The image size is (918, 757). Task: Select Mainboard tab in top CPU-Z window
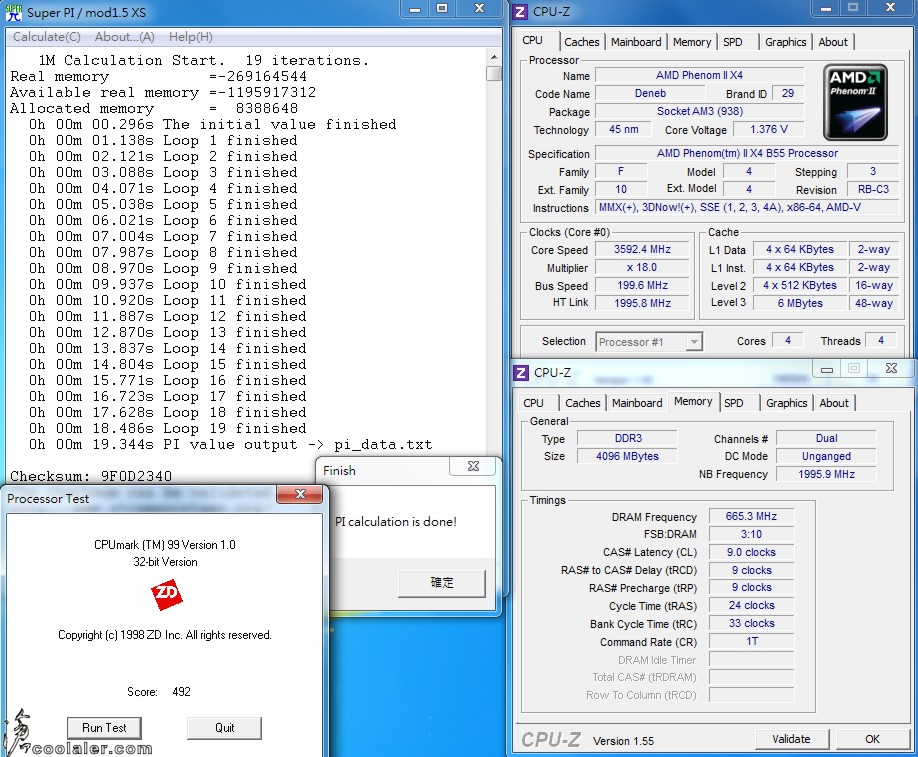[636, 42]
